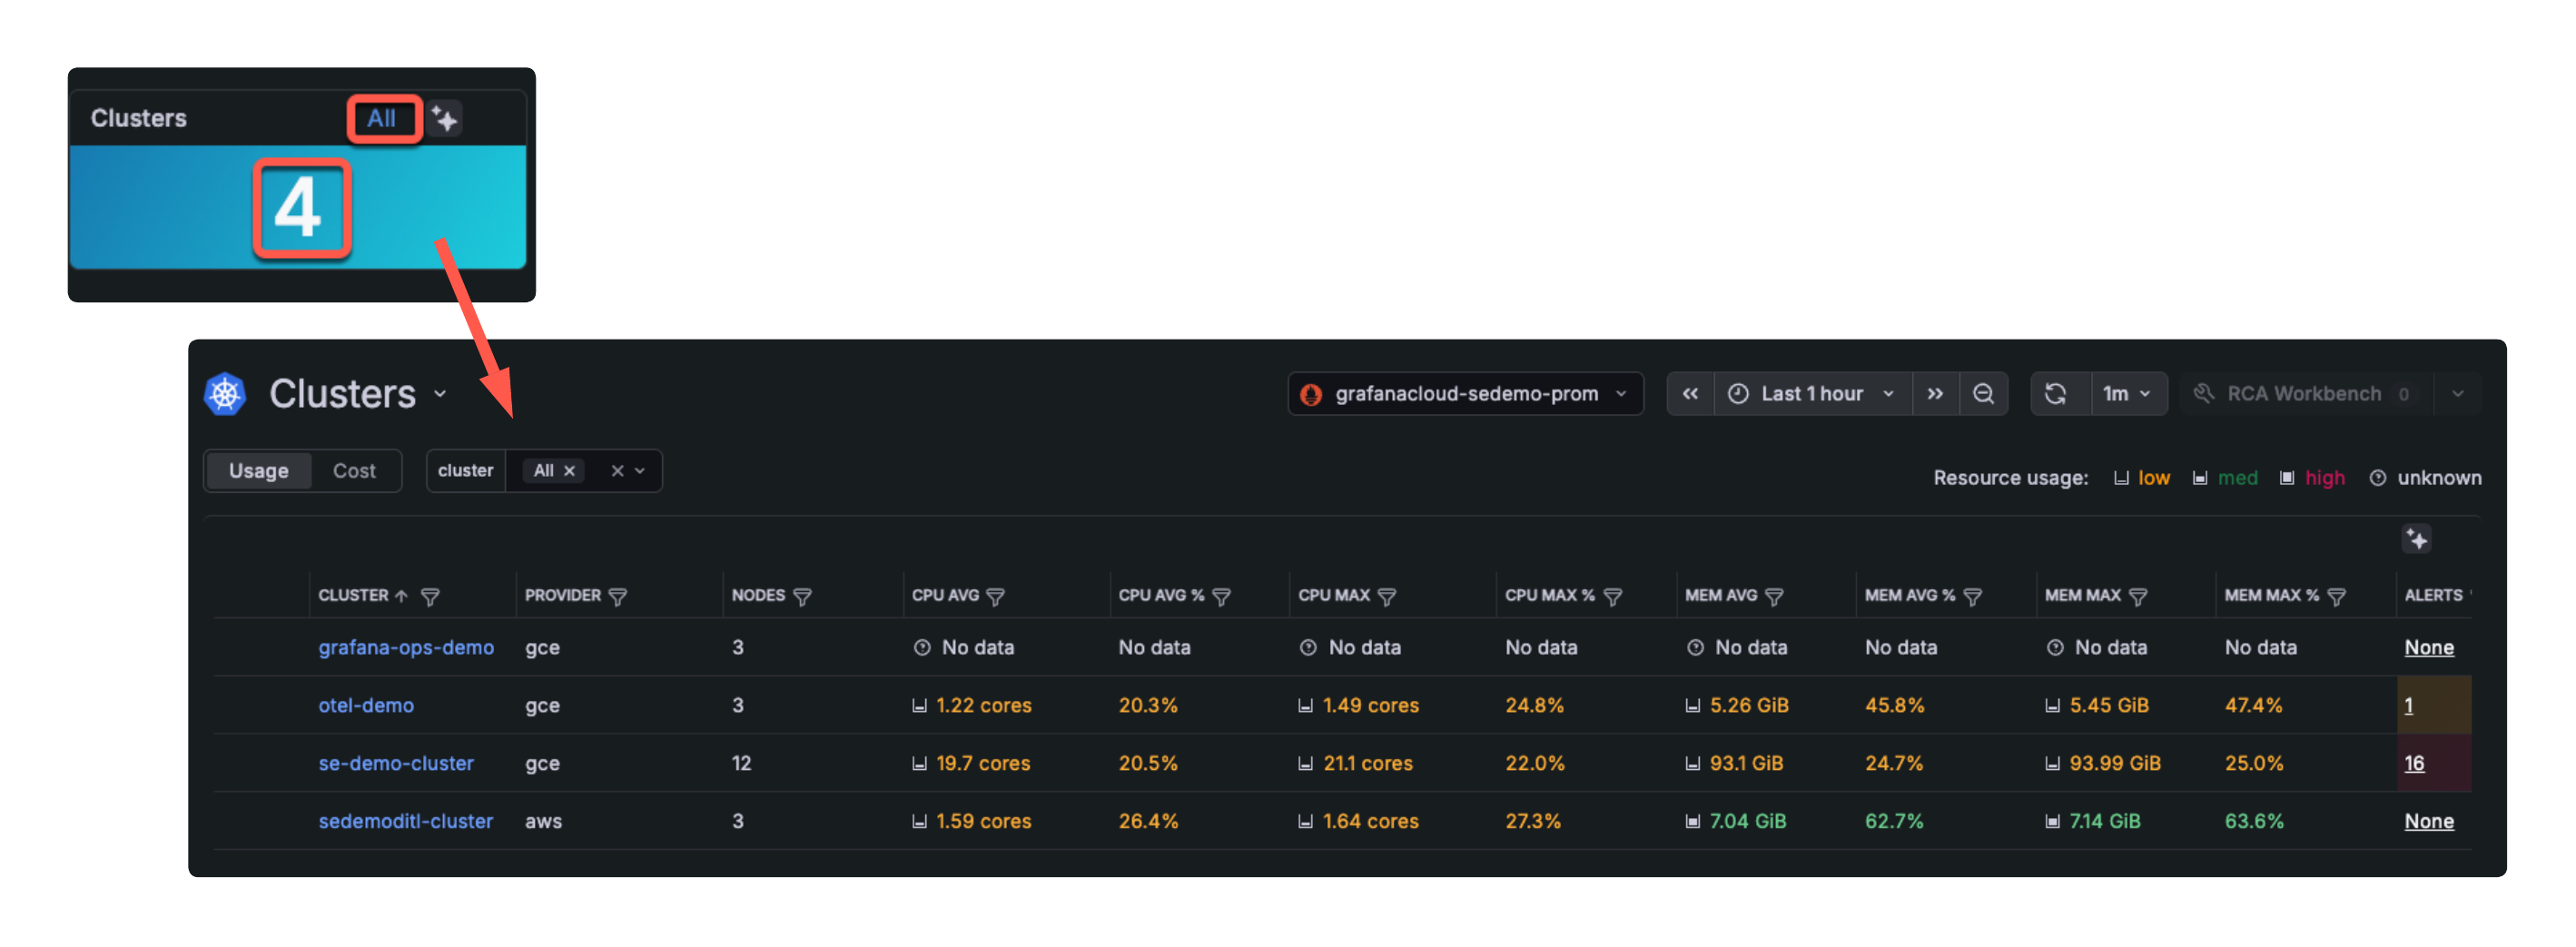
Task: Open the sedemoditl-cluster link
Action: tap(405, 821)
